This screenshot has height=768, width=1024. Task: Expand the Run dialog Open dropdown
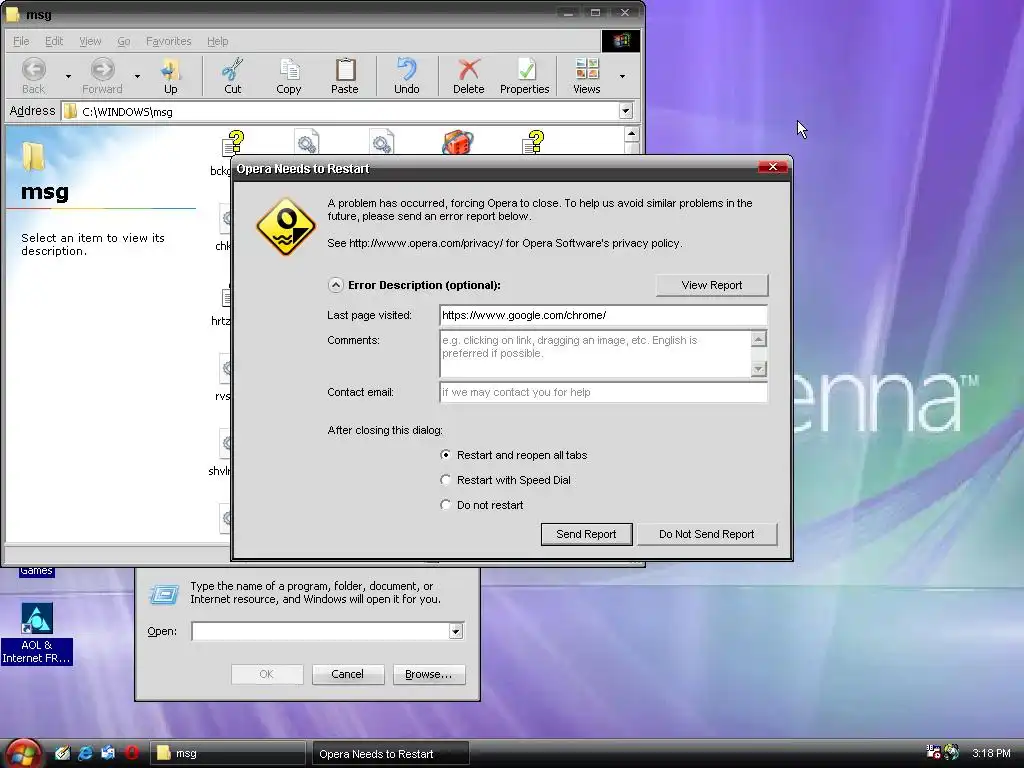coord(456,632)
